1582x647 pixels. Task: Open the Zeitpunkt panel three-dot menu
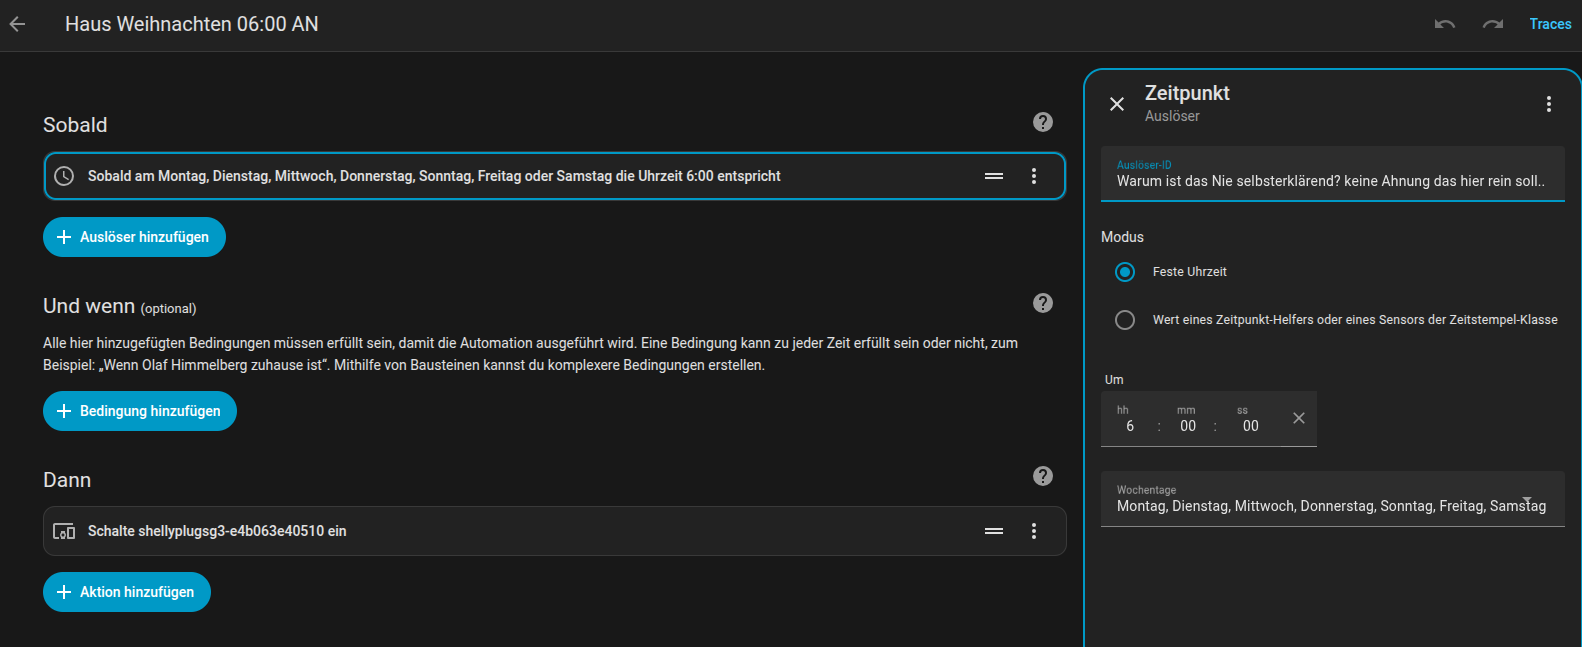click(x=1548, y=104)
